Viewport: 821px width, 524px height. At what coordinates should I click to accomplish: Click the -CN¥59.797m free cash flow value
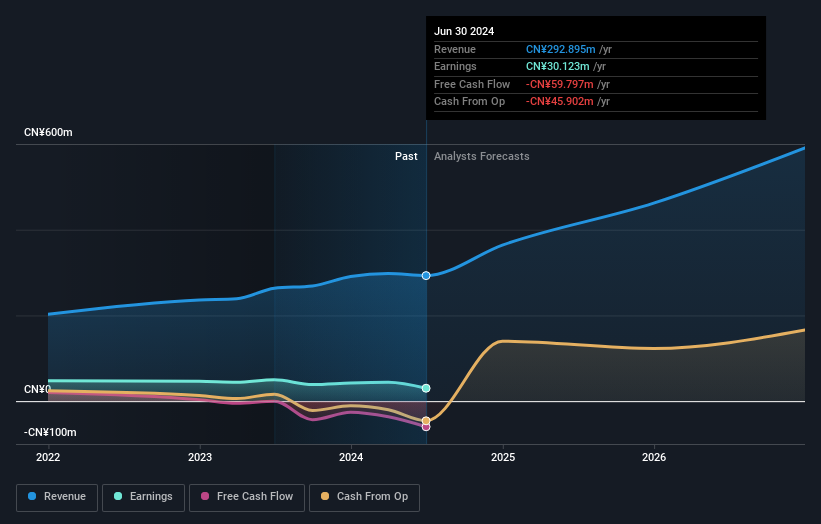pos(560,84)
